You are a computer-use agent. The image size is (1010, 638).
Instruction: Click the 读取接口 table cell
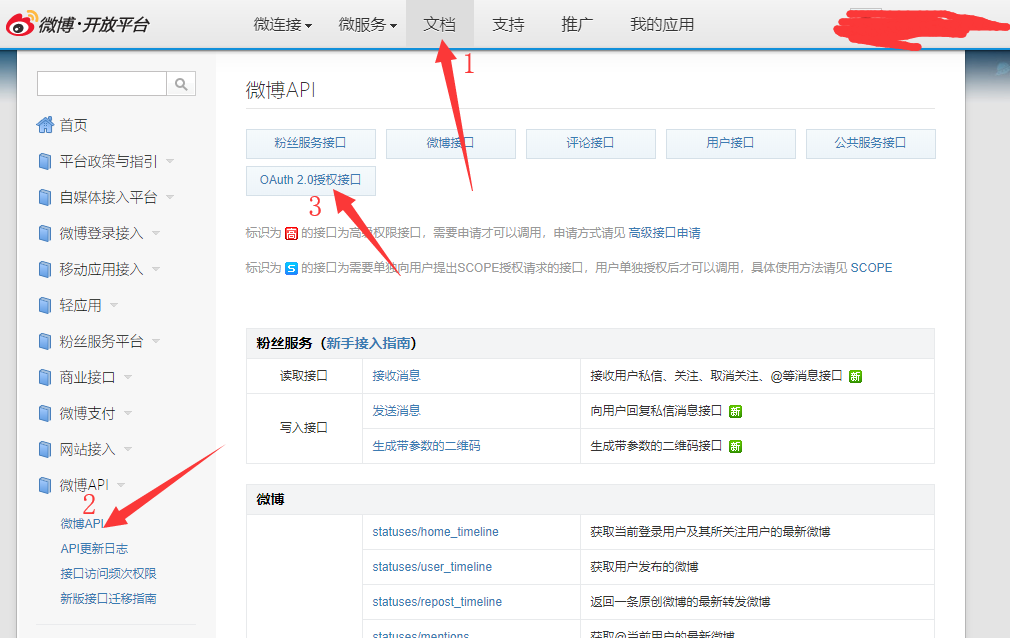(x=304, y=376)
